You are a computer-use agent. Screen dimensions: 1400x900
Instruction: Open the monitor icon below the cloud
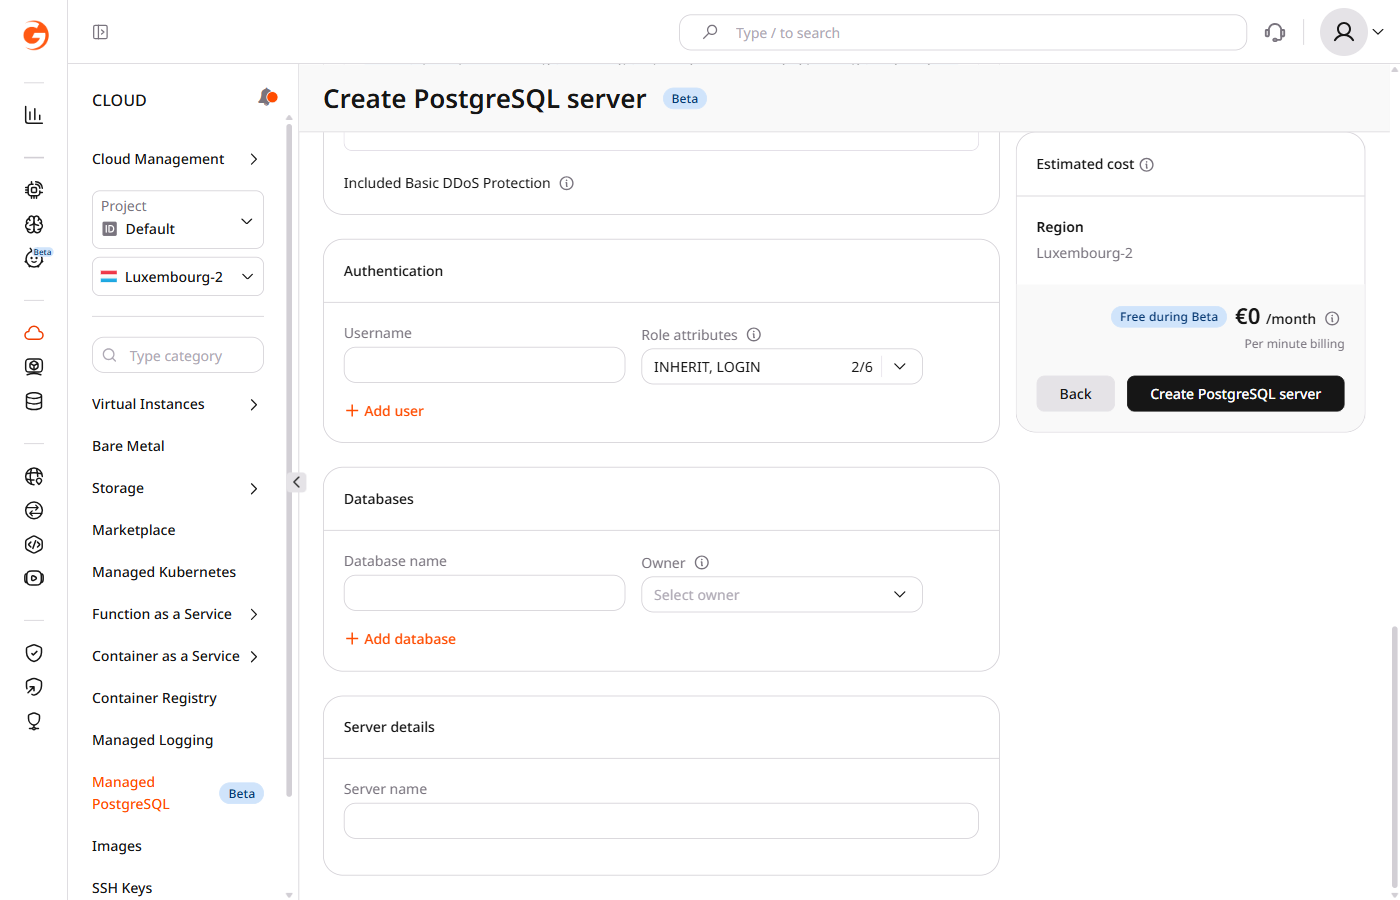click(x=34, y=367)
